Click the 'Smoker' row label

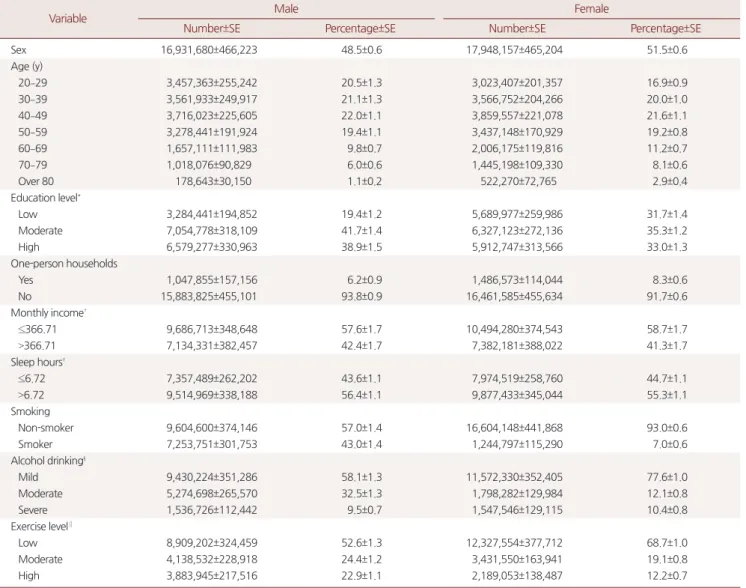click(x=35, y=444)
